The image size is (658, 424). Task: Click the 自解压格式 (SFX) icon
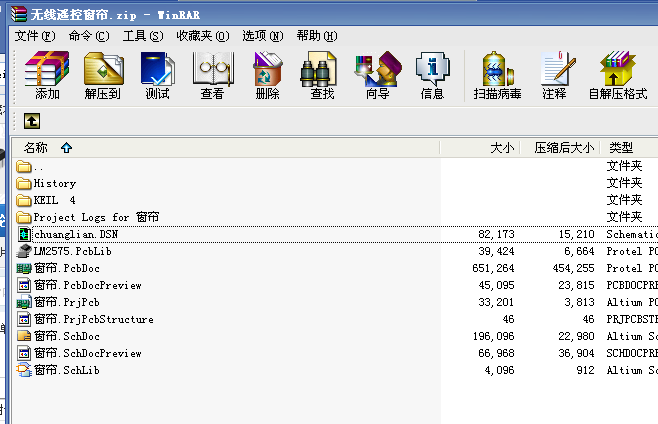point(617,68)
